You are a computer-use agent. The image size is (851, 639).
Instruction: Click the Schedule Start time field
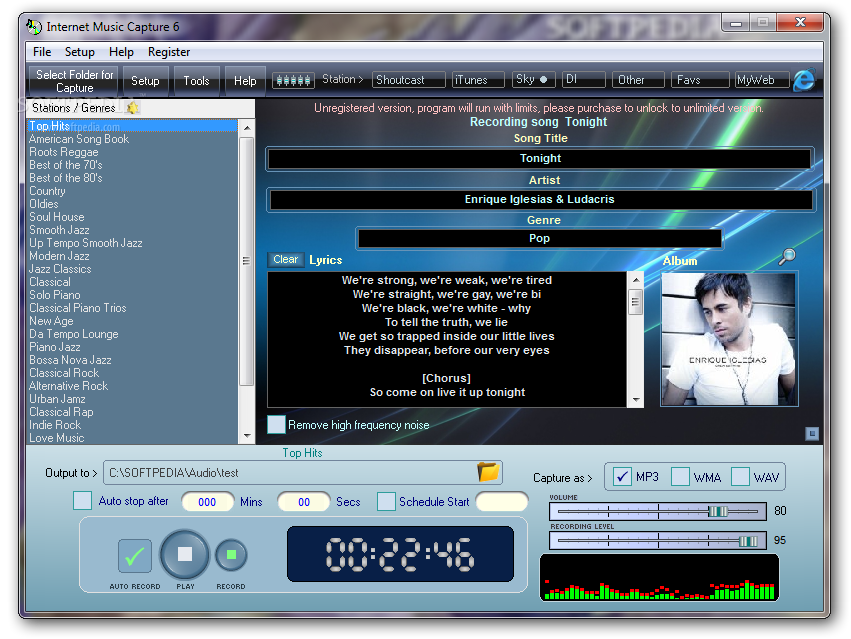click(x=502, y=502)
